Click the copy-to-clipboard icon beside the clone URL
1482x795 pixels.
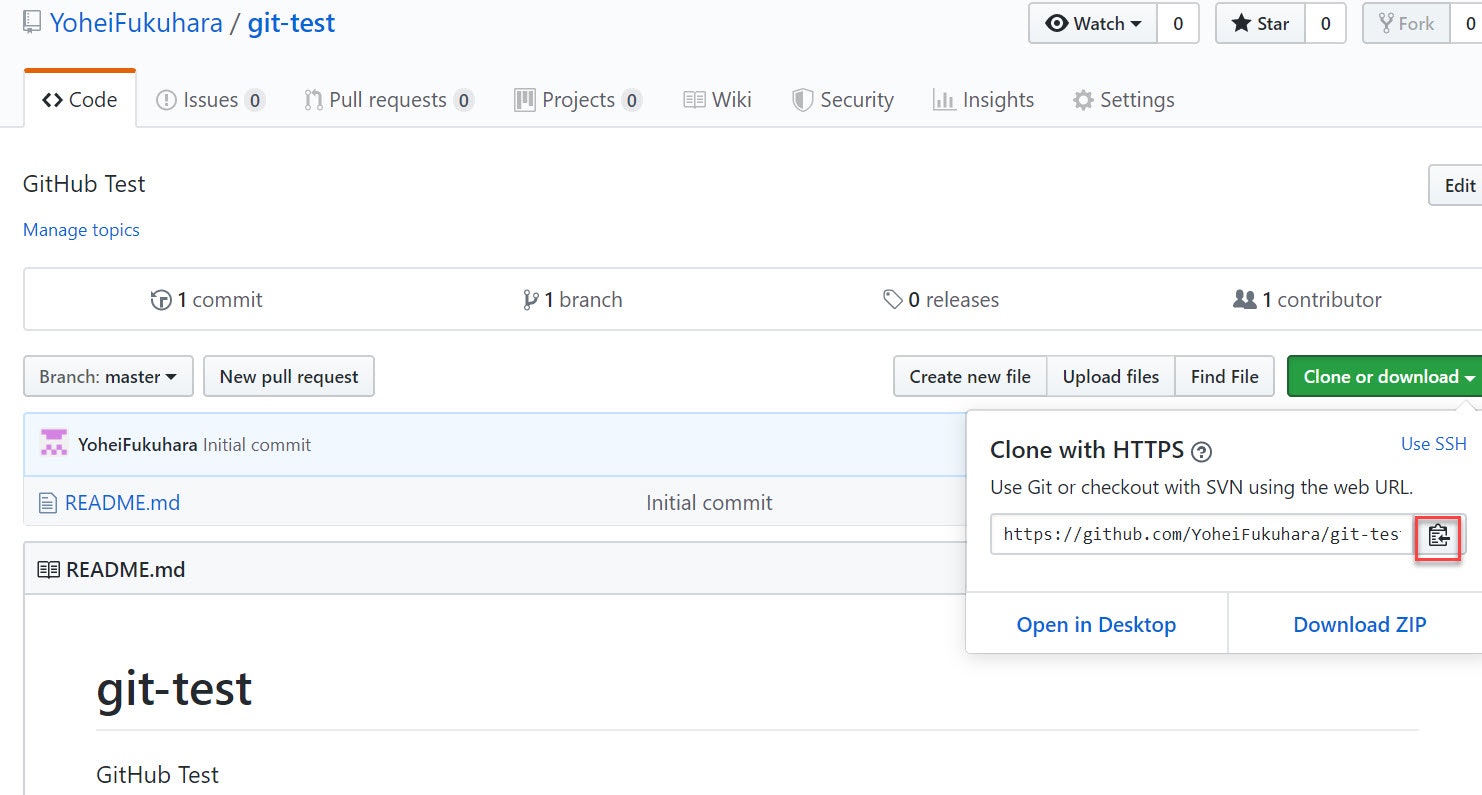[1438, 536]
